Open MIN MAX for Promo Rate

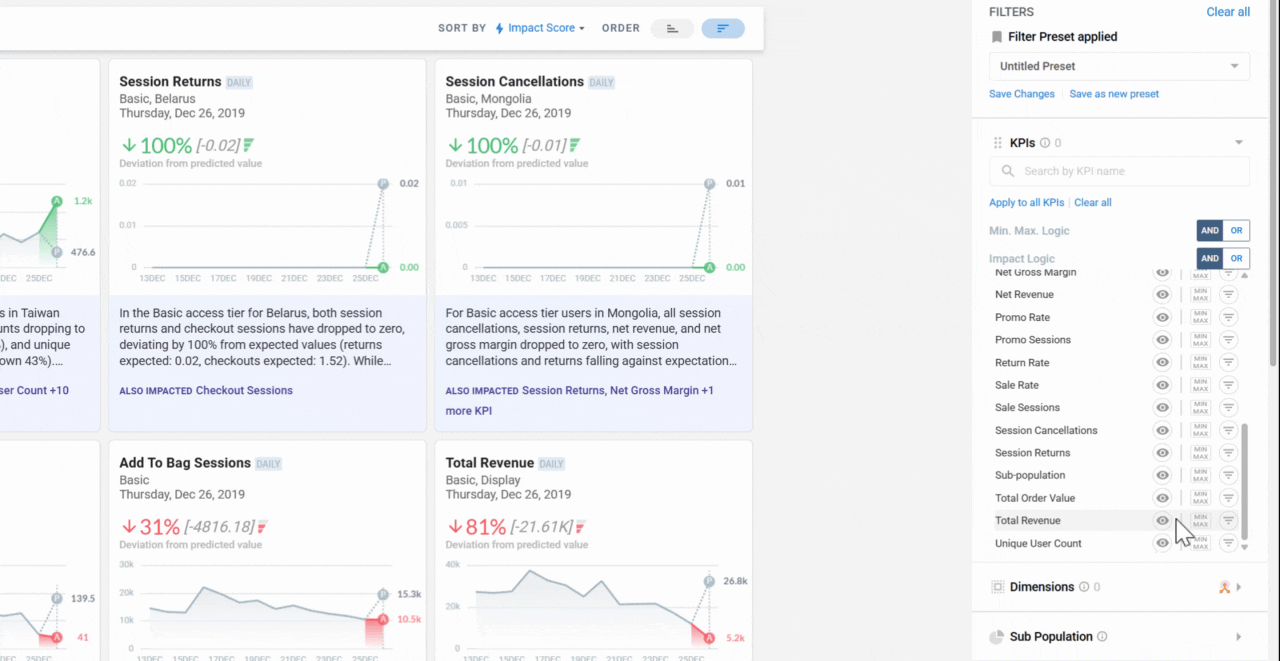click(x=1201, y=317)
